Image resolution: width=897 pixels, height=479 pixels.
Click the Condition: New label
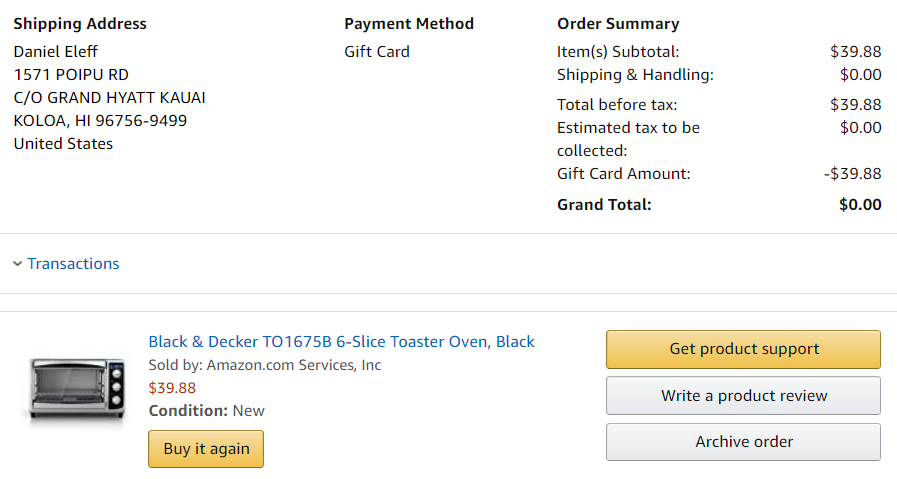pyautogui.click(x=207, y=411)
